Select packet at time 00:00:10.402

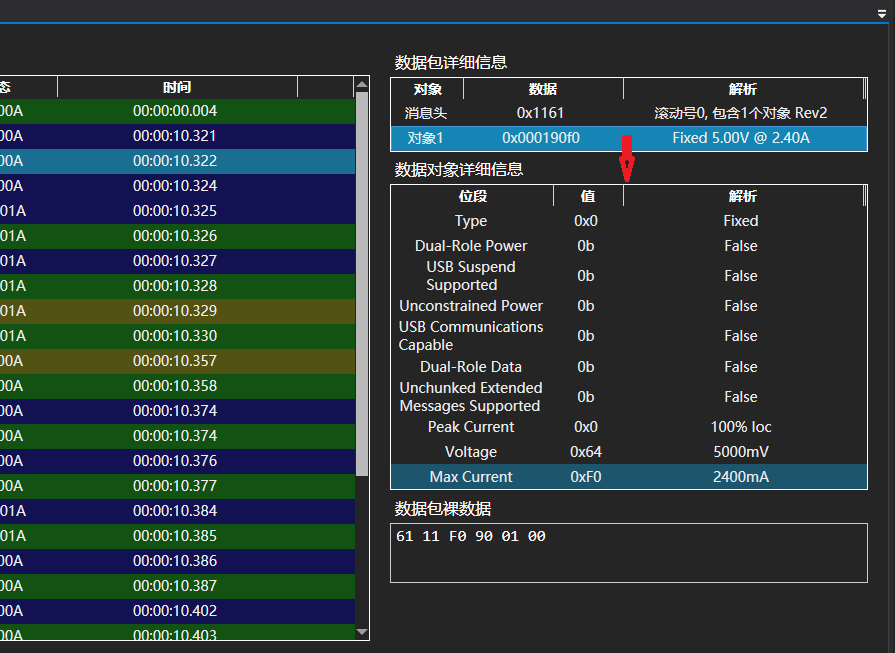click(x=177, y=611)
